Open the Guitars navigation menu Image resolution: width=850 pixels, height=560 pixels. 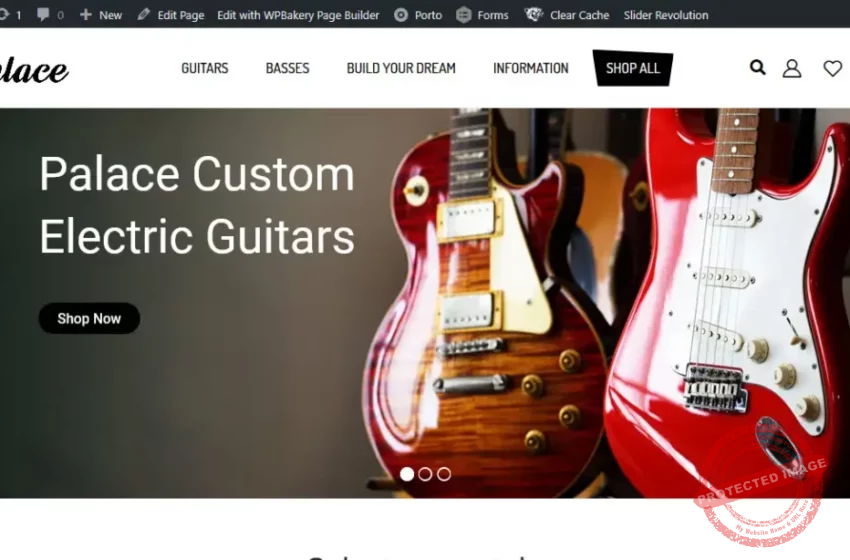pyautogui.click(x=204, y=68)
